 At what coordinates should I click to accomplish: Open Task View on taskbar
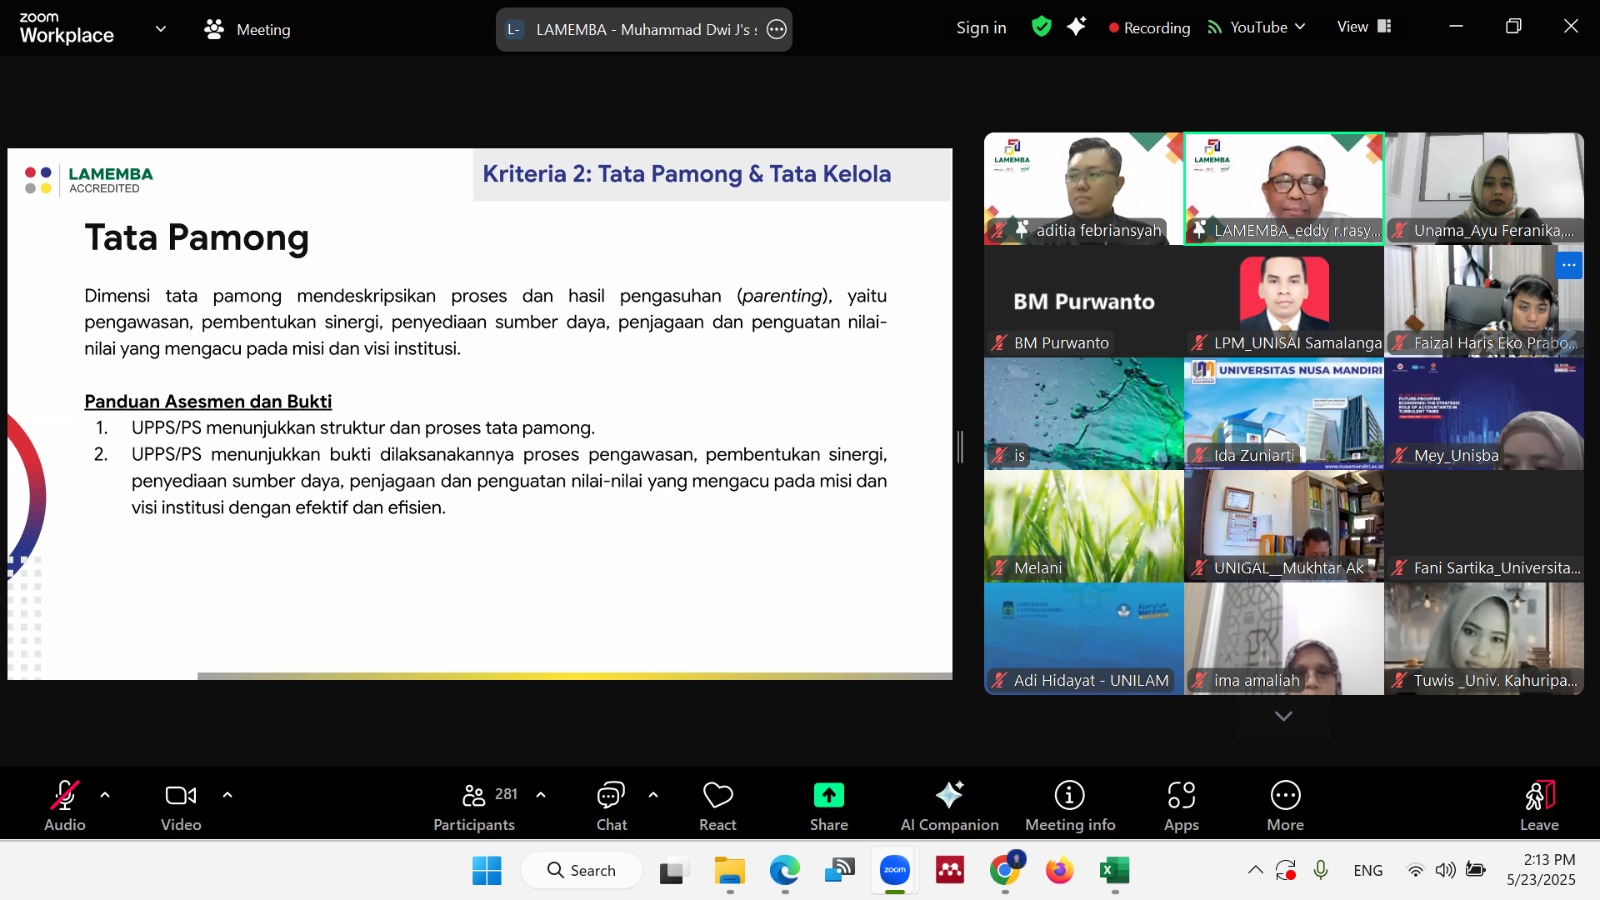(674, 871)
